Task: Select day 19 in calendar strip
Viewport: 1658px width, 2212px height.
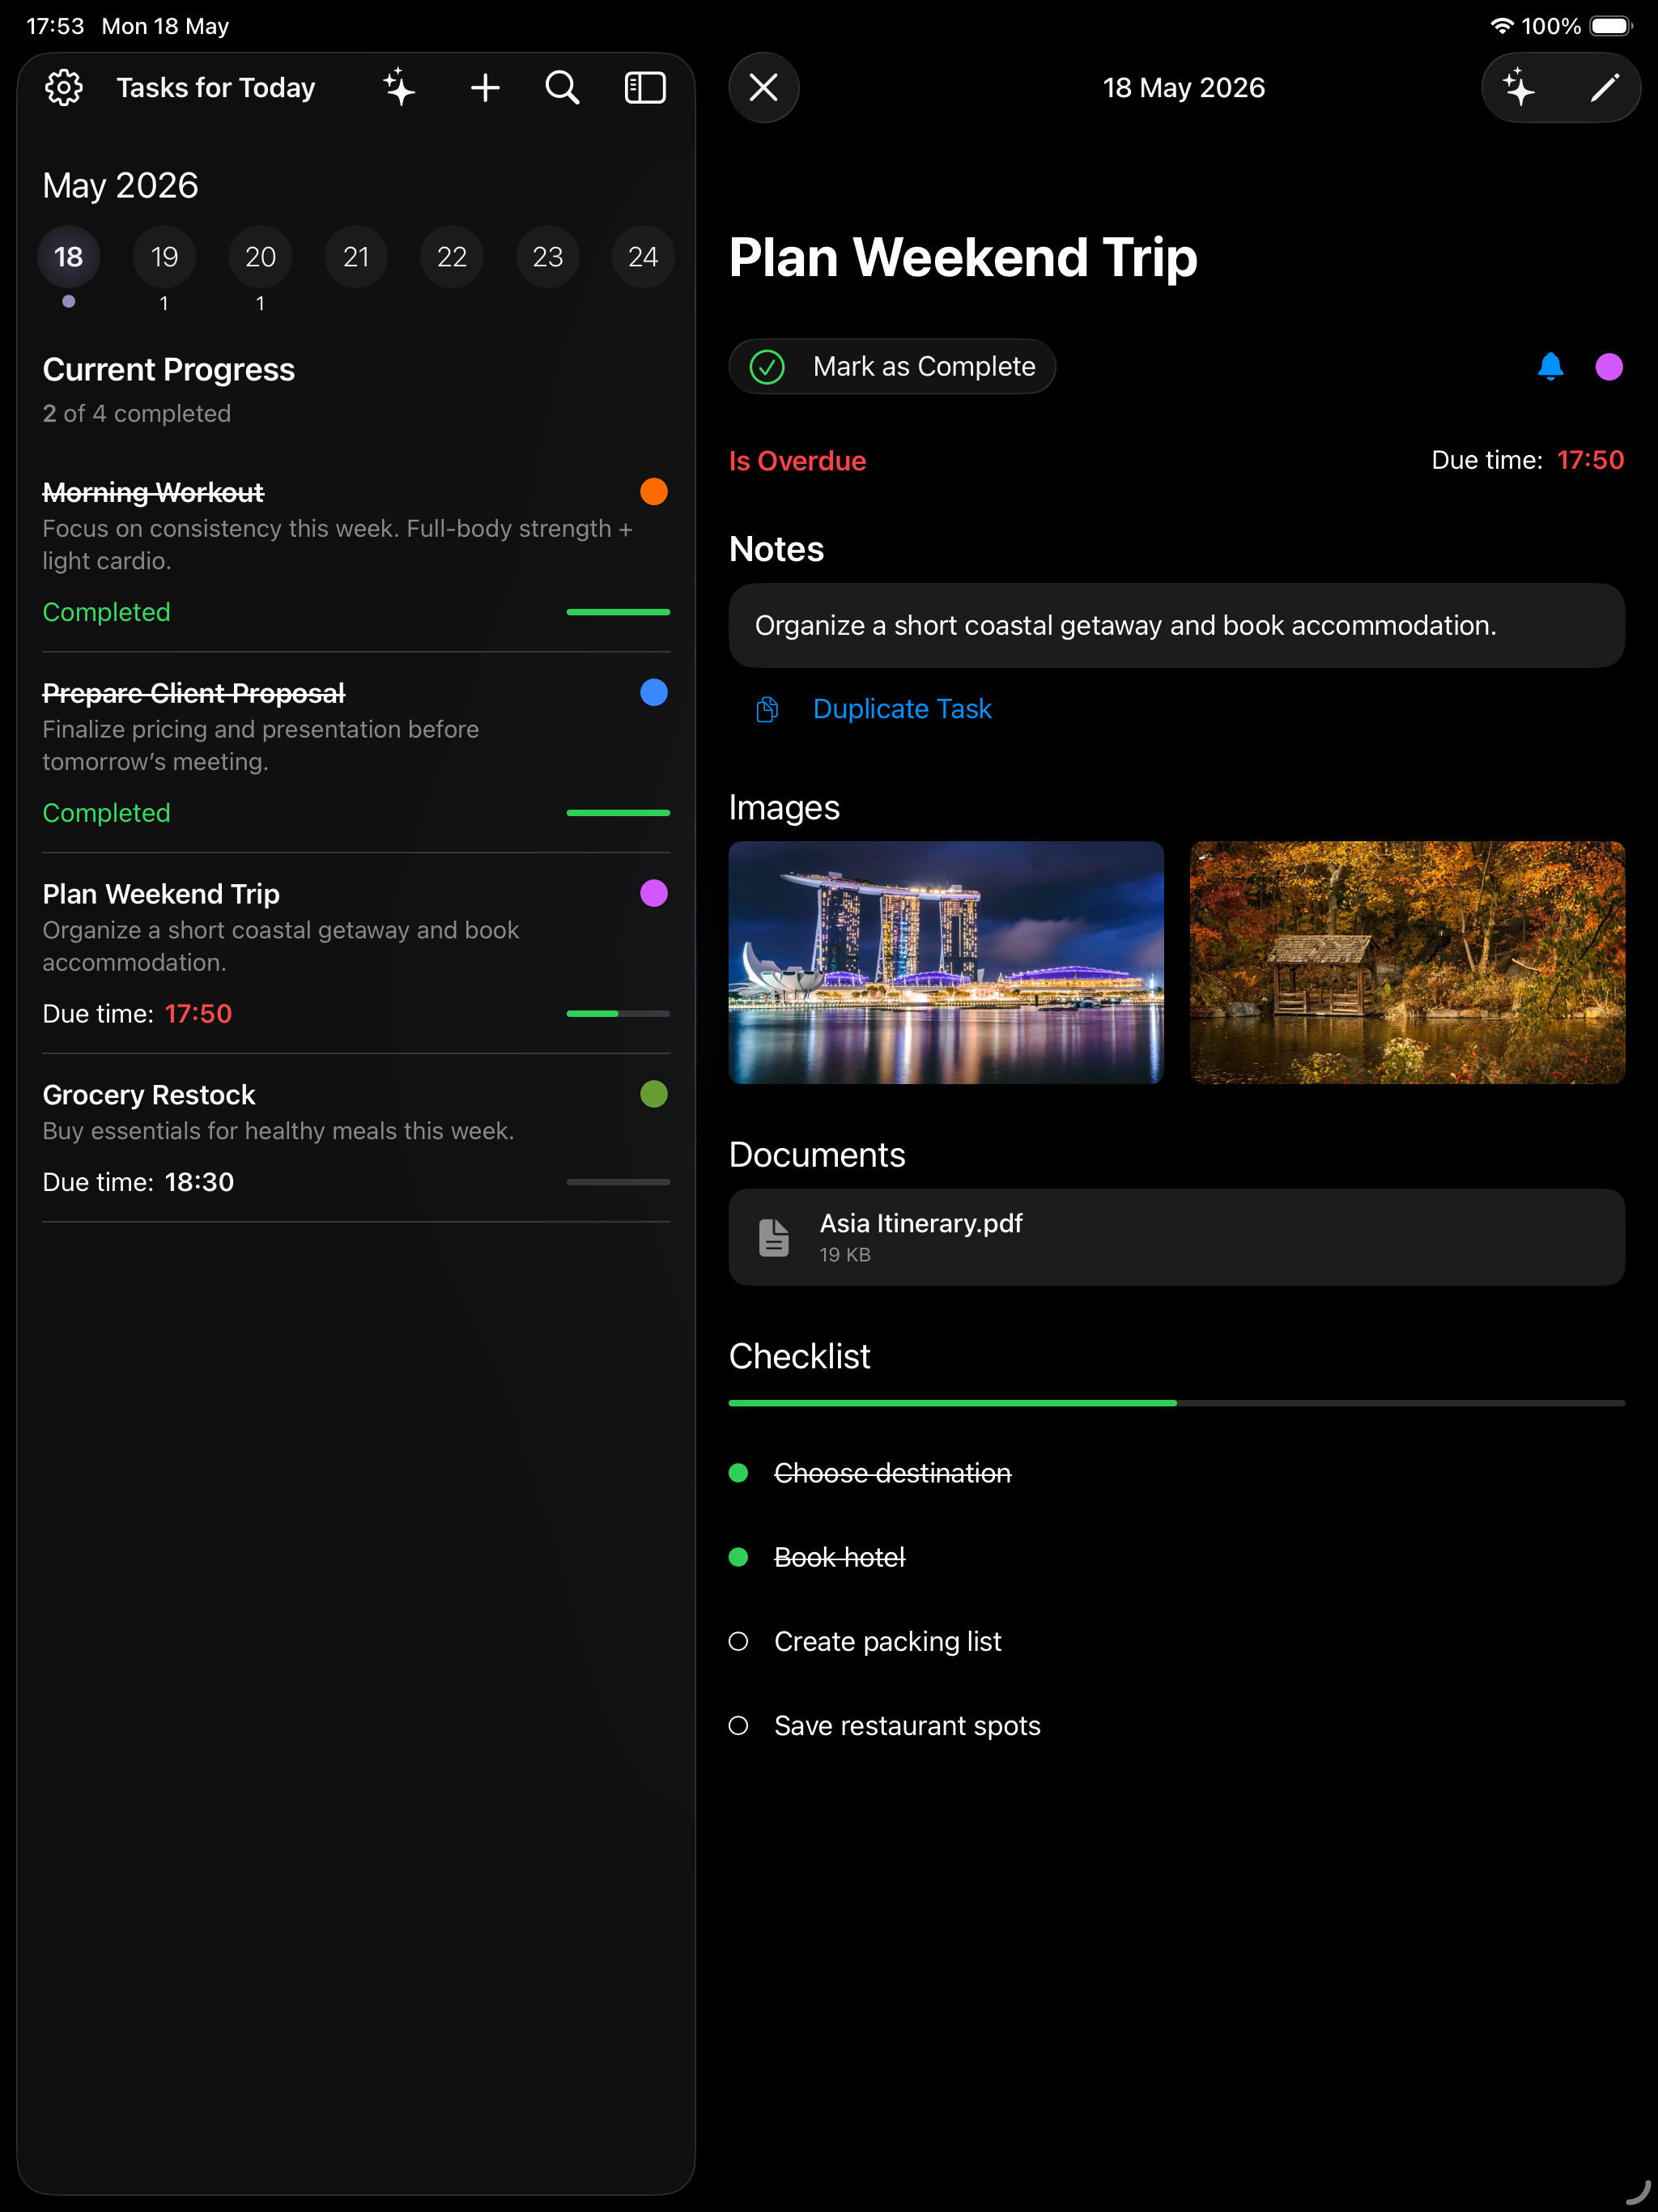Action: point(164,257)
